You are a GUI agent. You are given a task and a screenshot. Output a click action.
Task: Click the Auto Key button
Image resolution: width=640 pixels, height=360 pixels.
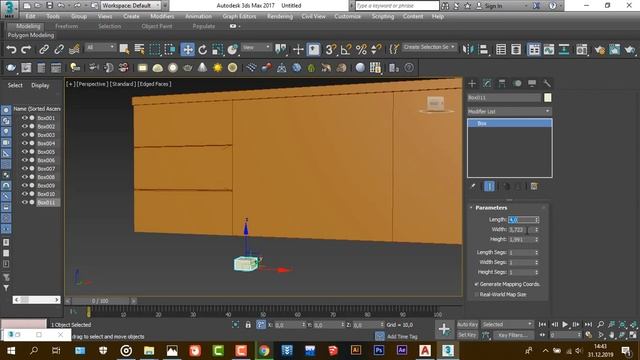[467, 324]
